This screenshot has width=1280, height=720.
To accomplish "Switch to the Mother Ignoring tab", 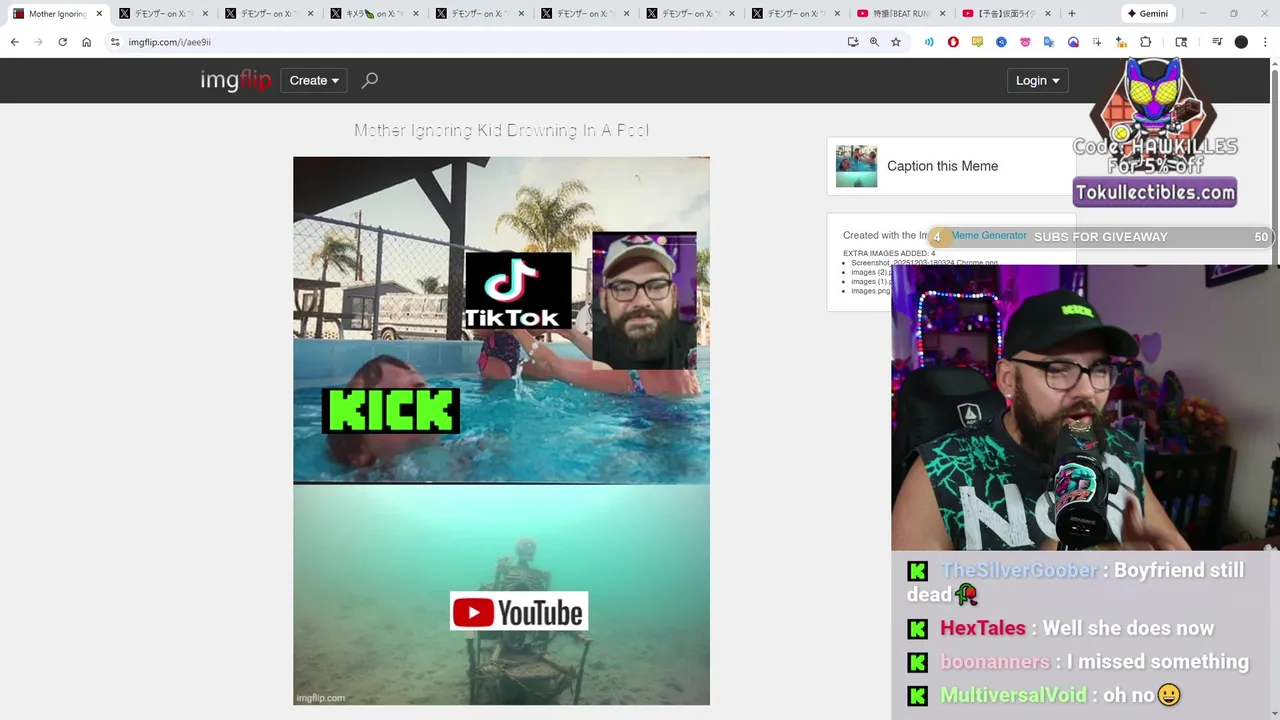I will pyautogui.click(x=57, y=14).
